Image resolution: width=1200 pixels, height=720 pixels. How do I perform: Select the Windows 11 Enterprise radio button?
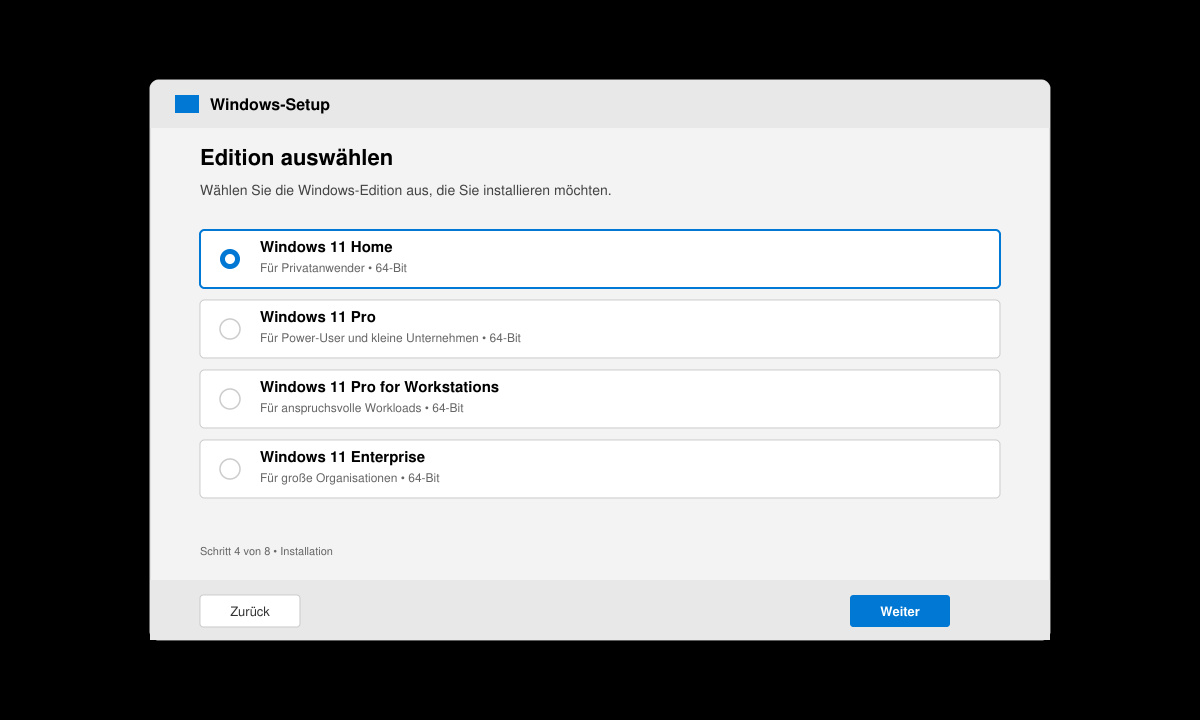[230, 469]
